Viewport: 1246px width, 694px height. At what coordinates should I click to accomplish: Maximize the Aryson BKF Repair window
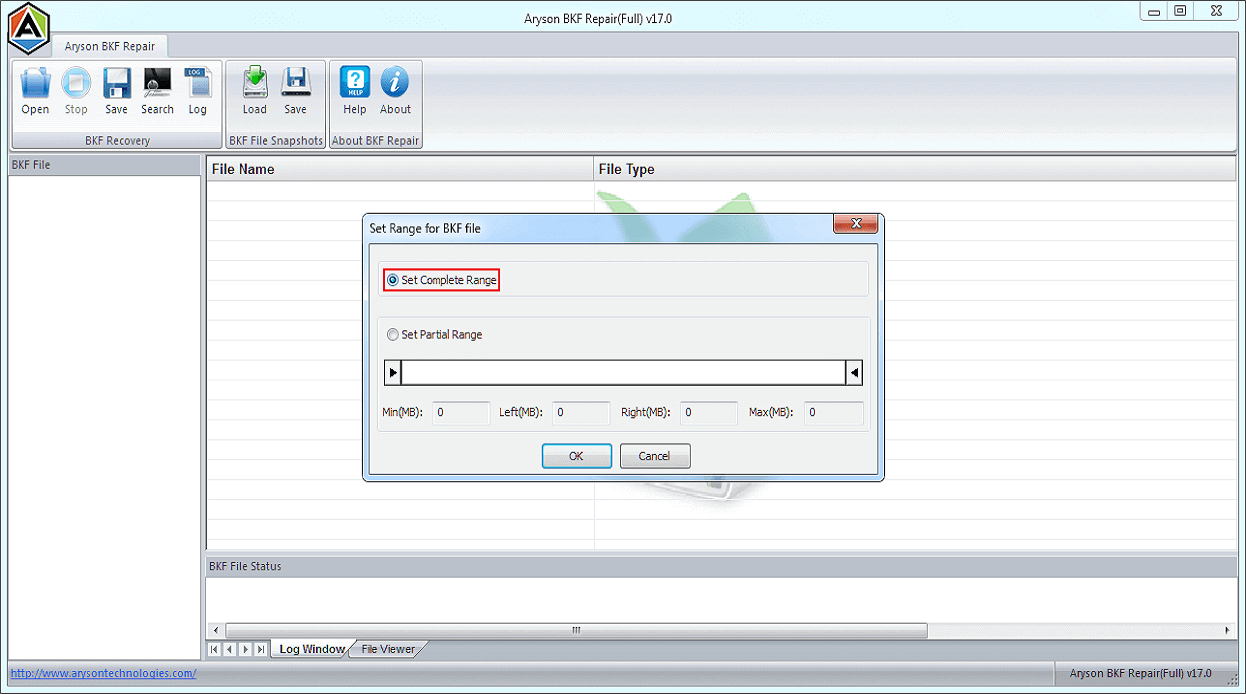tap(1180, 11)
